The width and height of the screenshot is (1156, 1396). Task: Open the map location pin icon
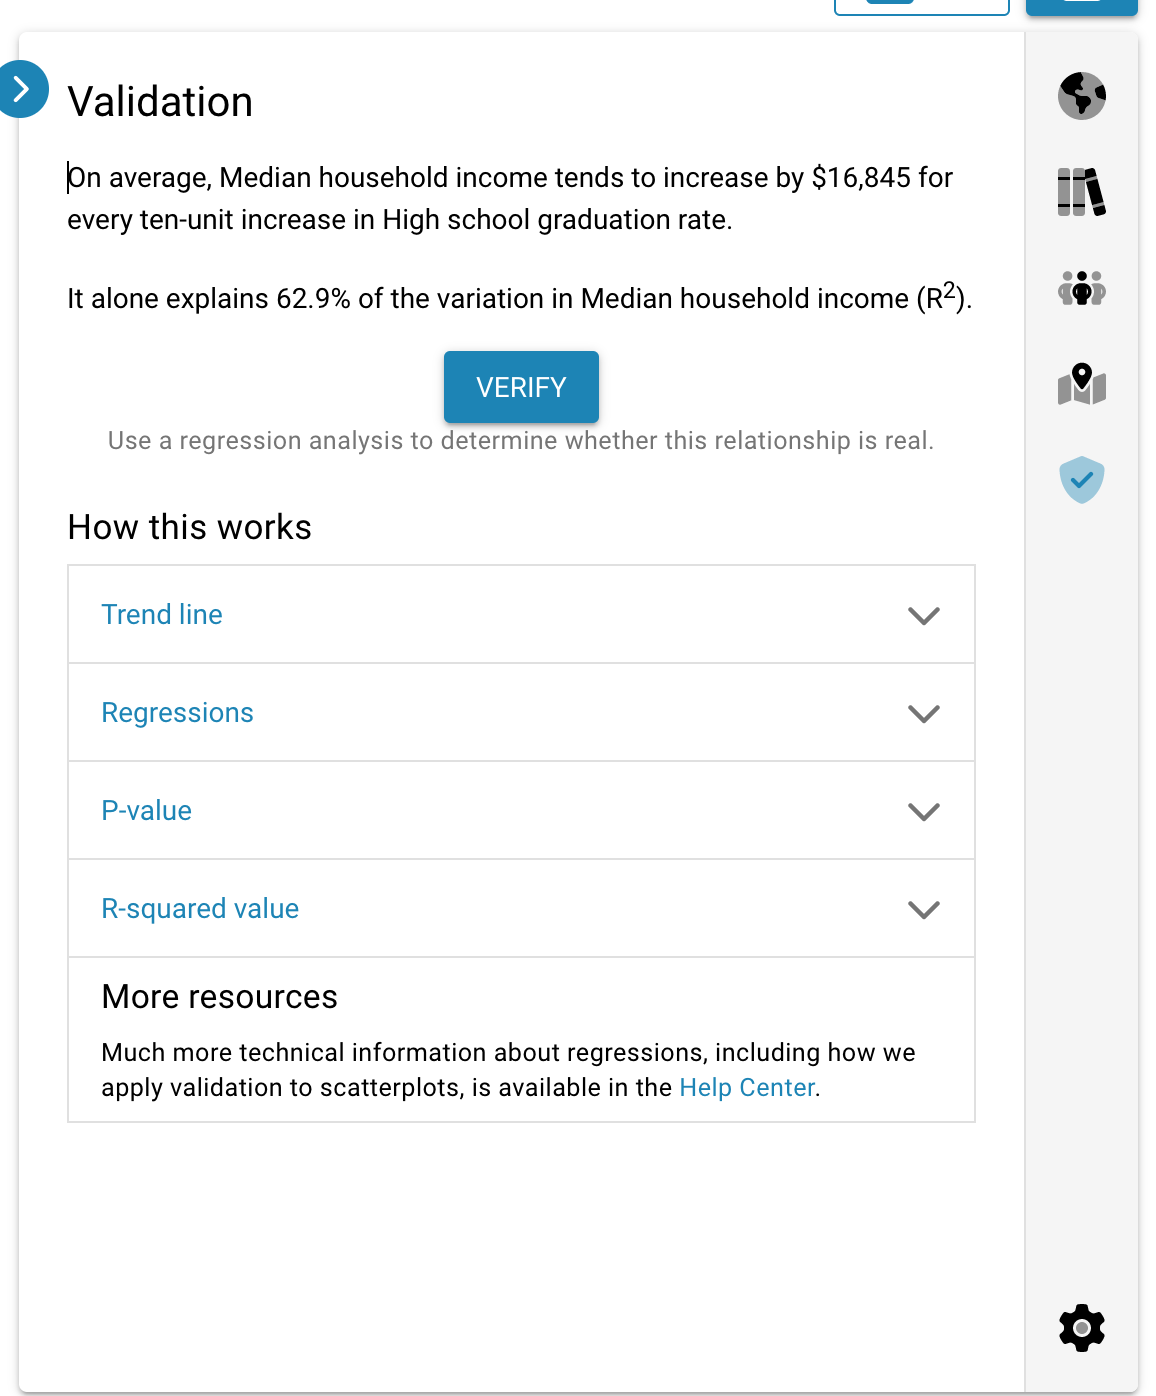pos(1081,385)
